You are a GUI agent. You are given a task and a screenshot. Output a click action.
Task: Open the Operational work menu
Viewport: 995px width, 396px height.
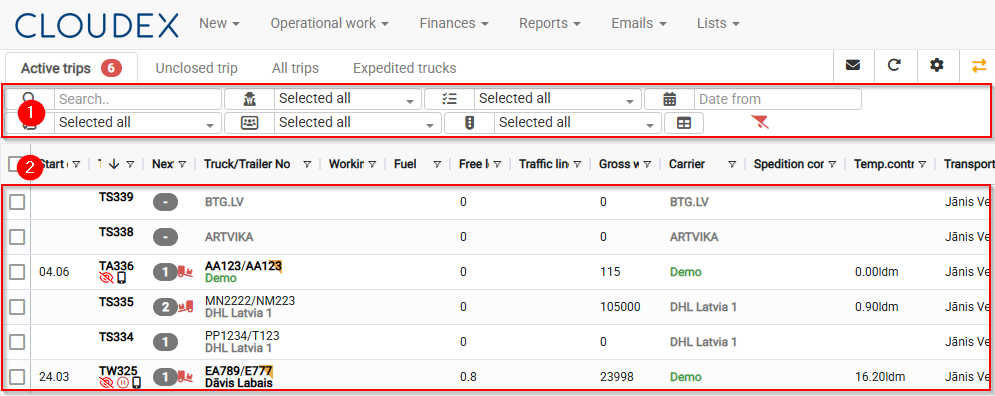[329, 23]
